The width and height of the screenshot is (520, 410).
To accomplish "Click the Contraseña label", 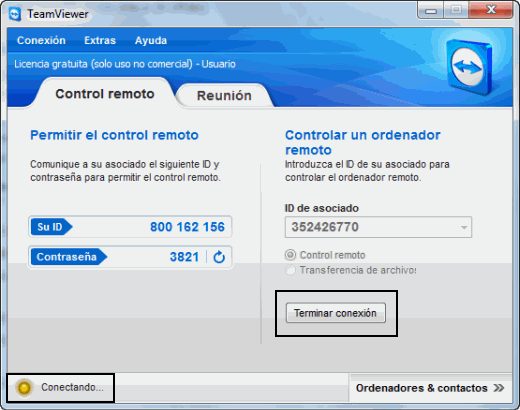I will pyautogui.click(x=69, y=257).
